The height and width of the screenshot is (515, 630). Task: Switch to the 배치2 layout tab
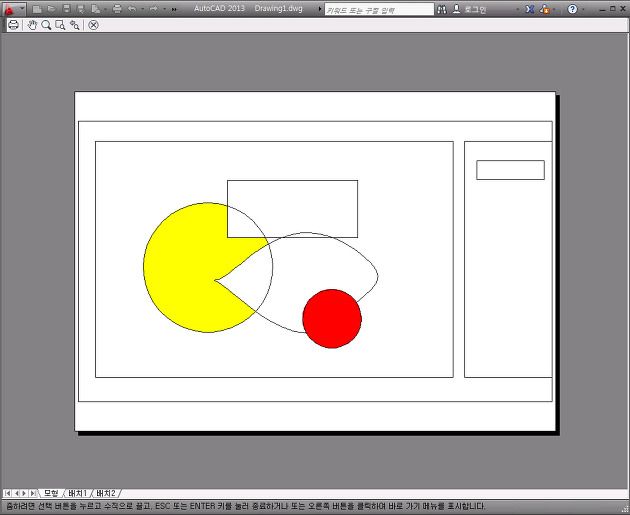pos(106,493)
